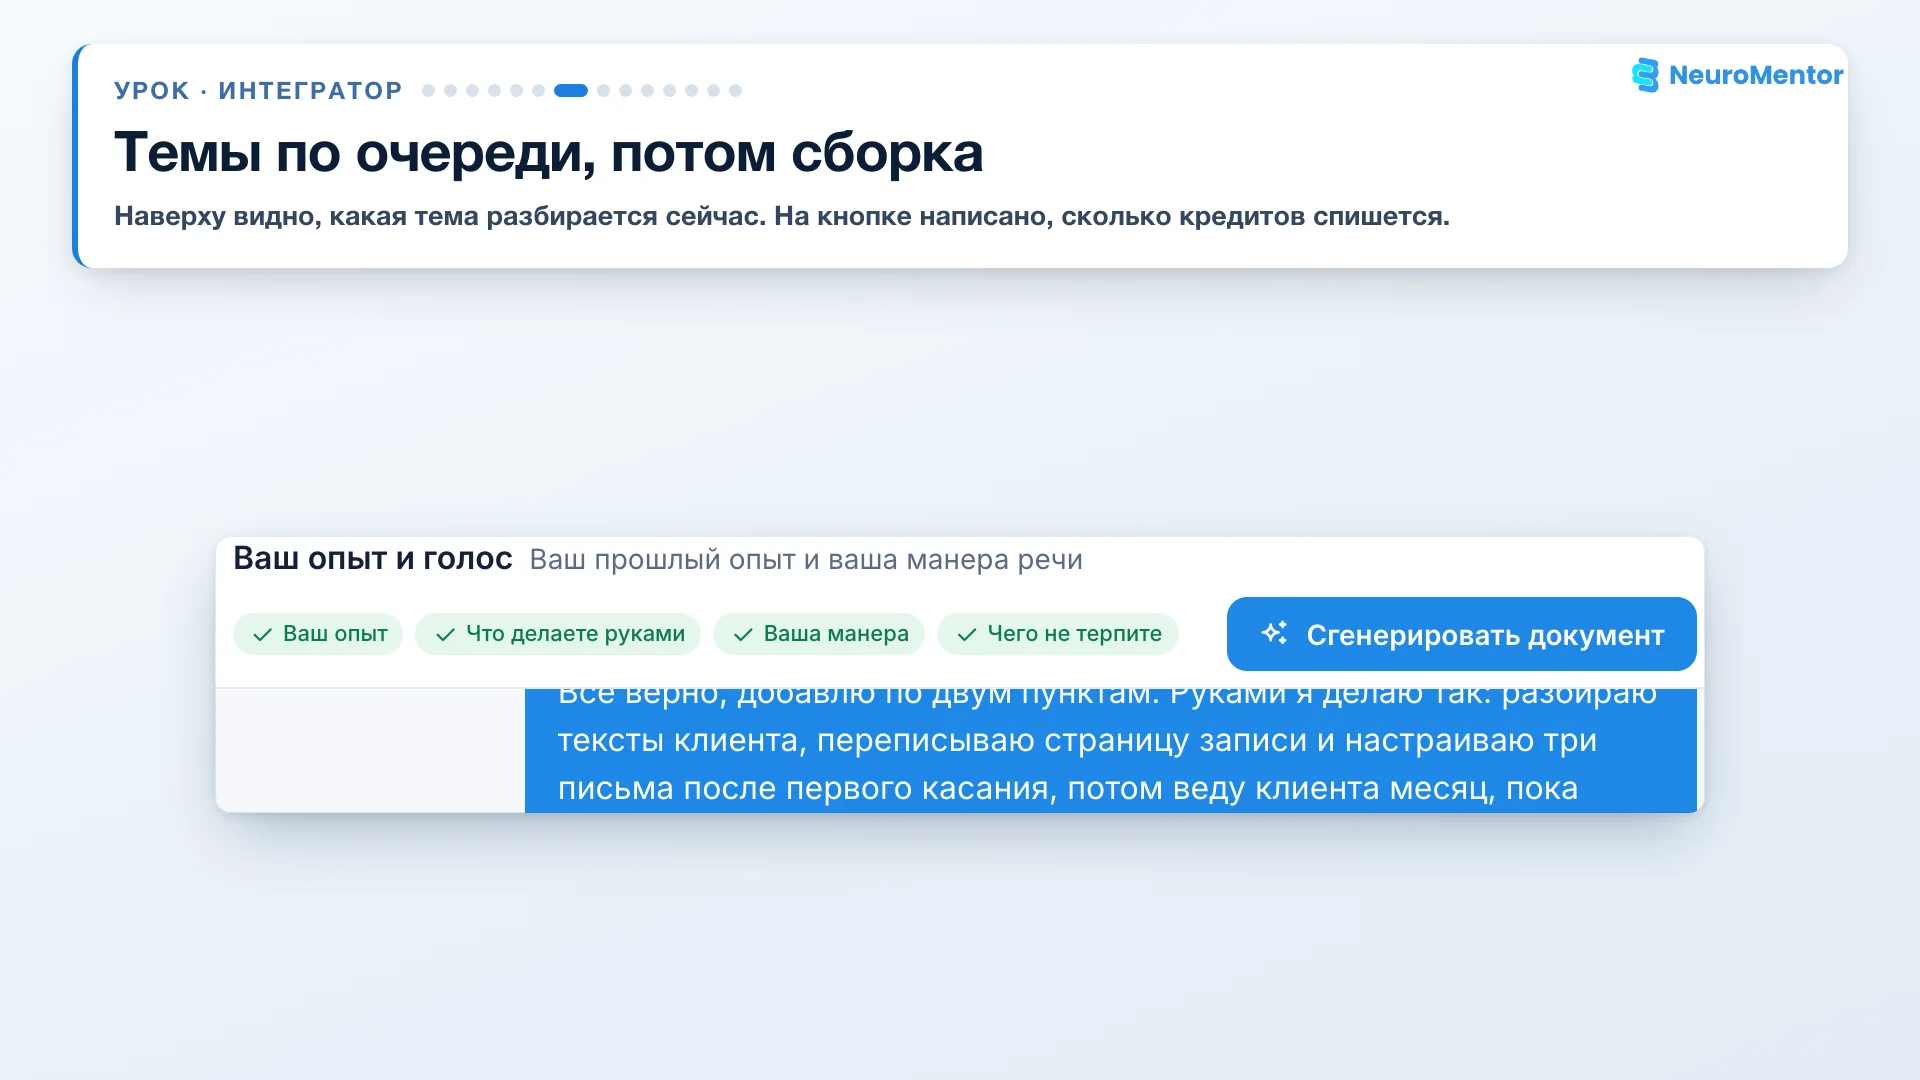Click the sparkle icon on the generate button

coord(1274,633)
